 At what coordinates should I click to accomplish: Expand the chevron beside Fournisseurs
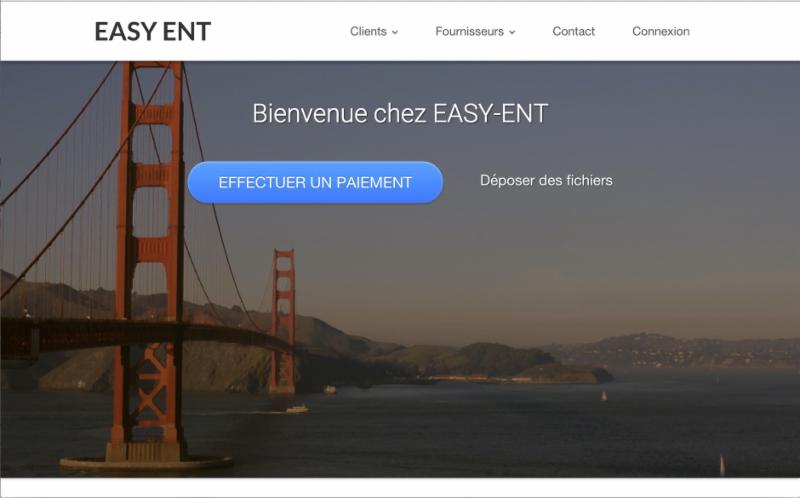512,32
